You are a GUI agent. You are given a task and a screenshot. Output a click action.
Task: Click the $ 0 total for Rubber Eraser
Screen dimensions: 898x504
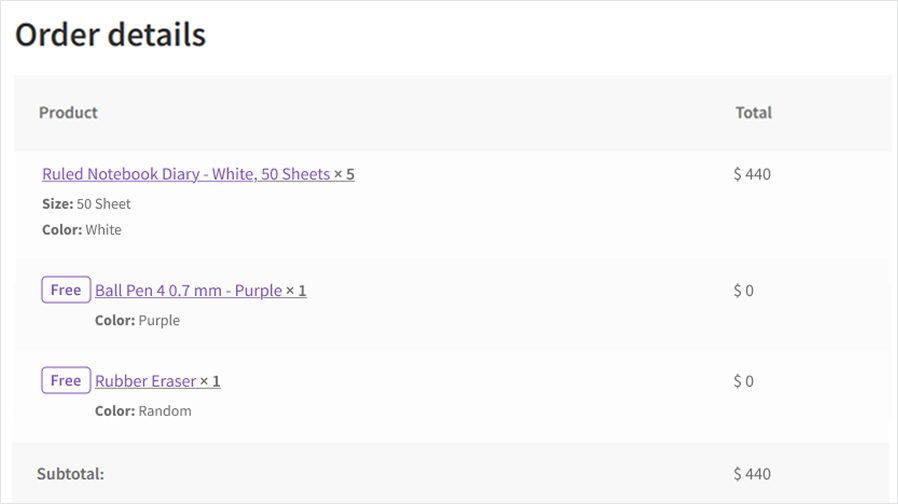pos(743,381)
